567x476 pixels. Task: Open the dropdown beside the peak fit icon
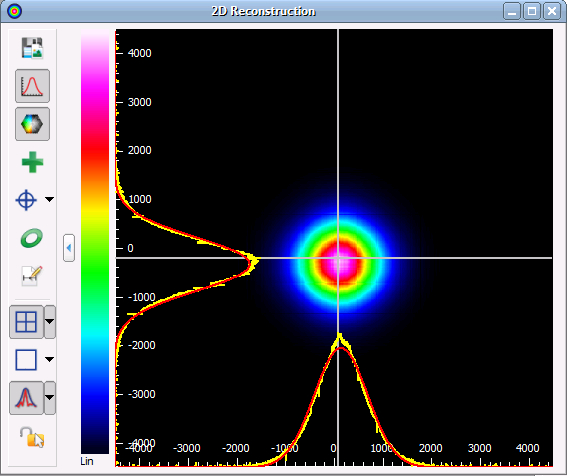coord(50,398)
